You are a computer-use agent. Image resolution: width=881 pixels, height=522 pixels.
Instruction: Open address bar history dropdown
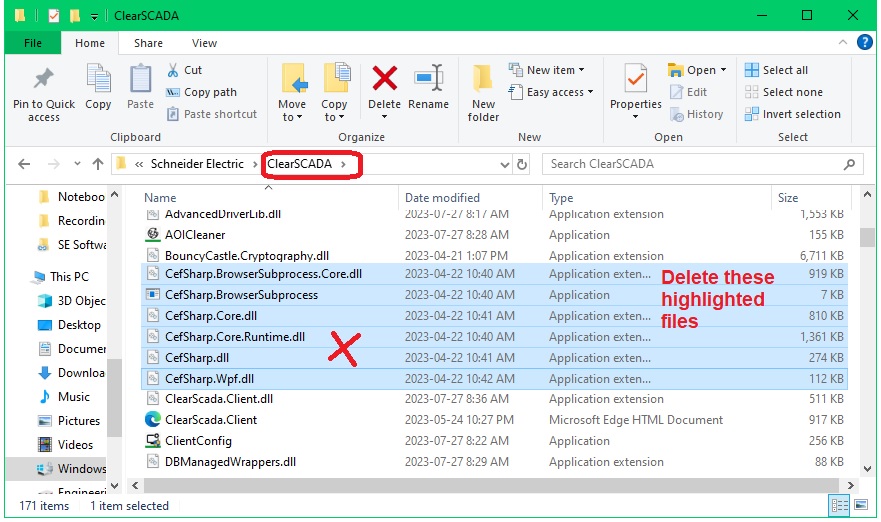505,165
